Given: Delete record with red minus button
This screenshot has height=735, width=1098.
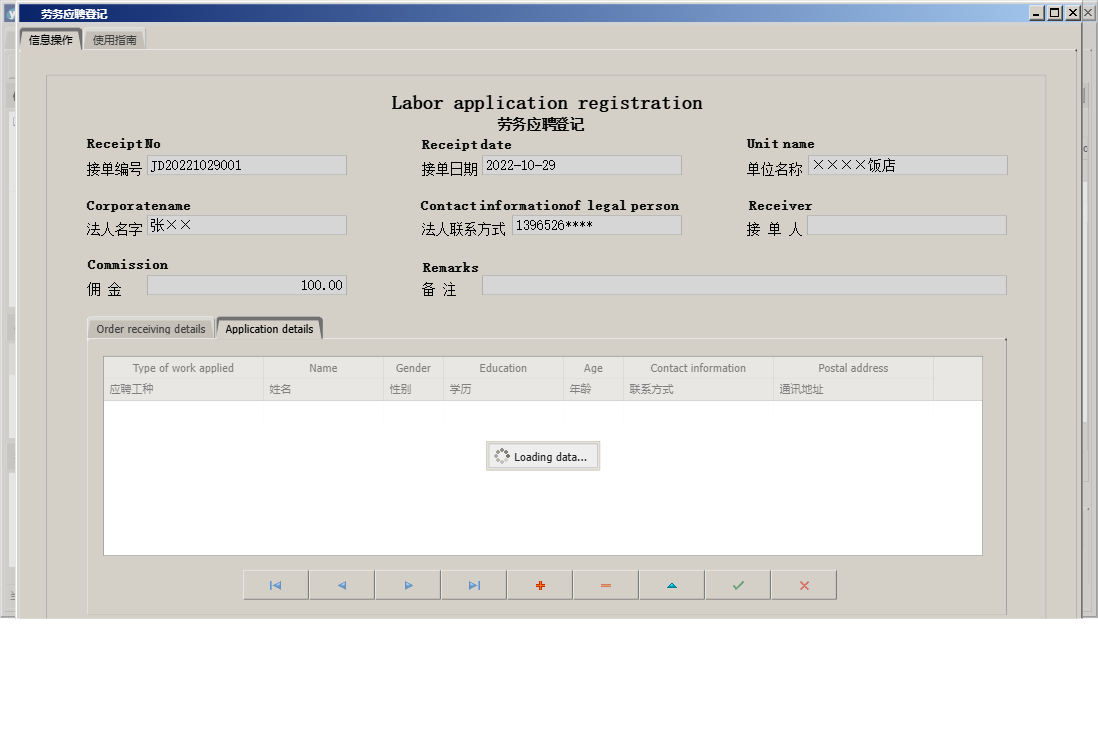Looking at the screenshot, I should click(605, 585).
